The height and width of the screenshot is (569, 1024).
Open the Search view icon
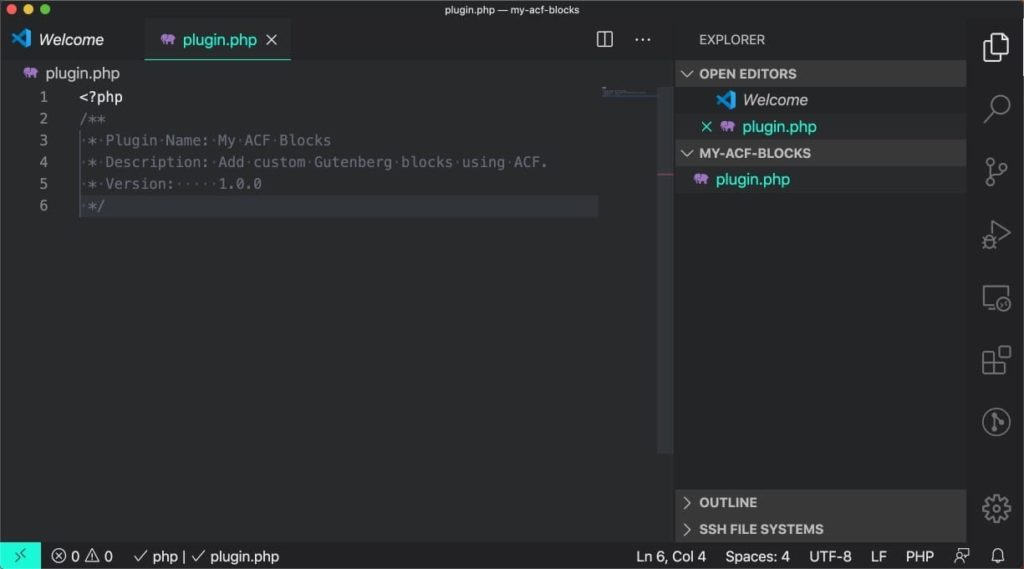(996, 108)
